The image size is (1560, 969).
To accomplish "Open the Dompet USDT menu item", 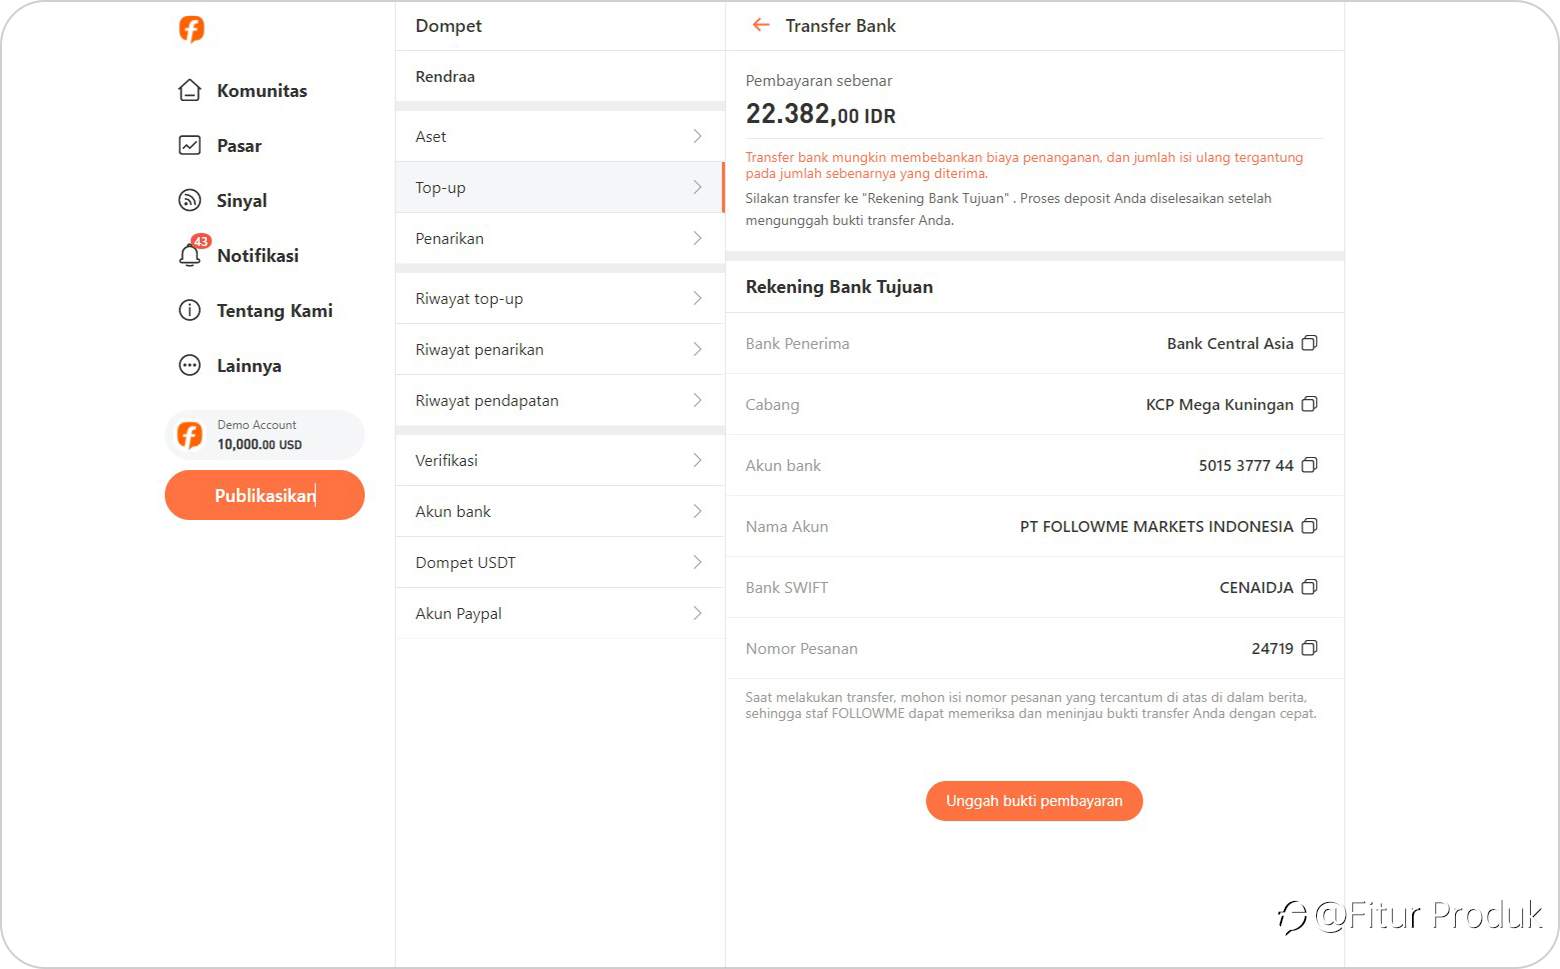I will click(x=560, y=562).
